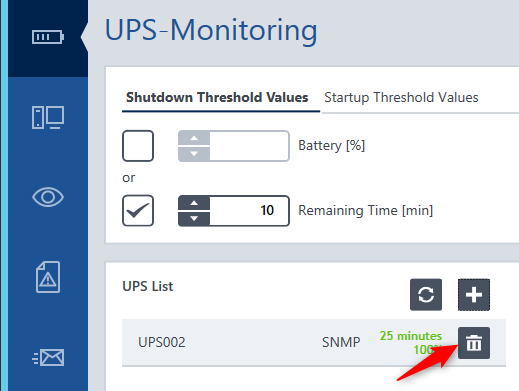Decrease Battery percent with down arrow
Viewport: 519px width, 391px height.
pyautogui.click(x=194, y=154)
